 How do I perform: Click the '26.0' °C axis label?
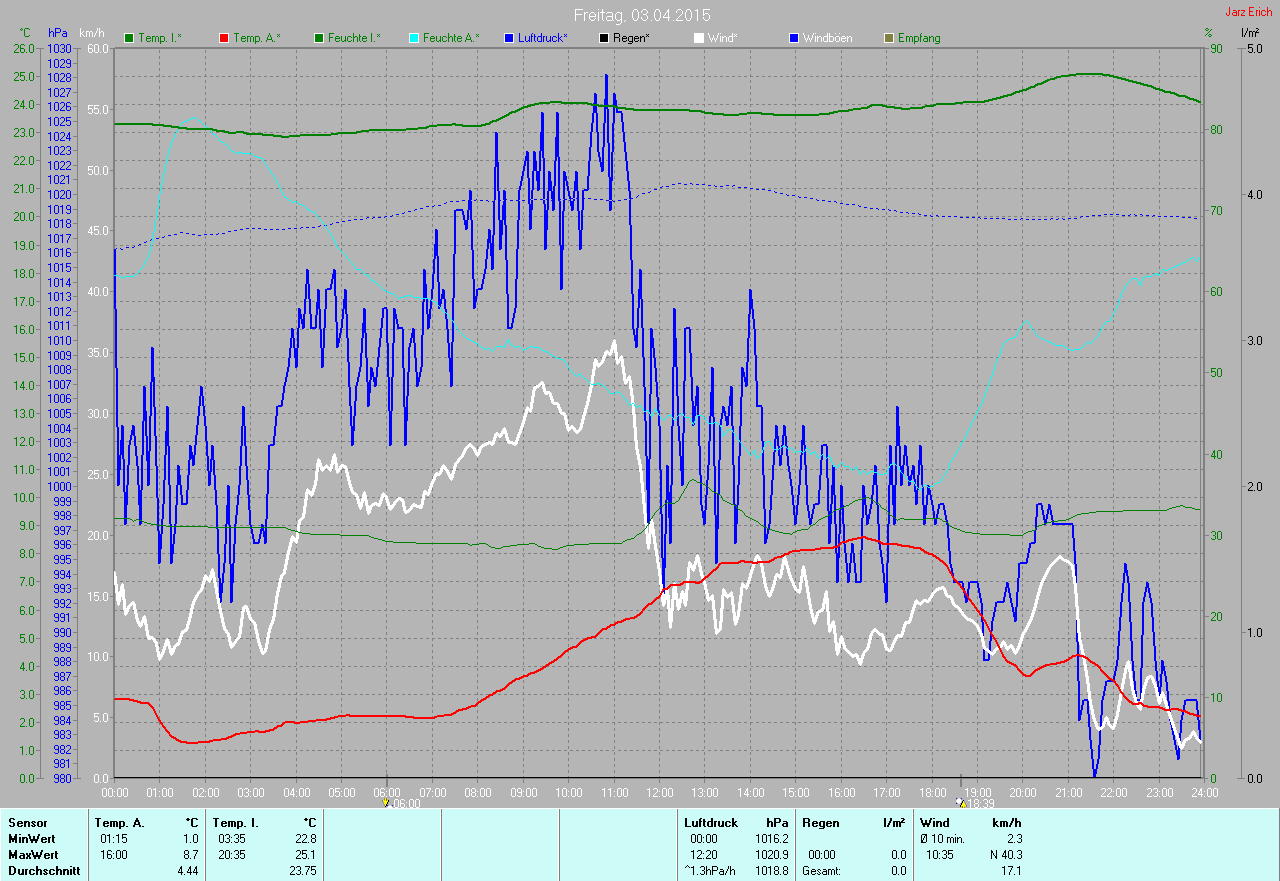24,48
